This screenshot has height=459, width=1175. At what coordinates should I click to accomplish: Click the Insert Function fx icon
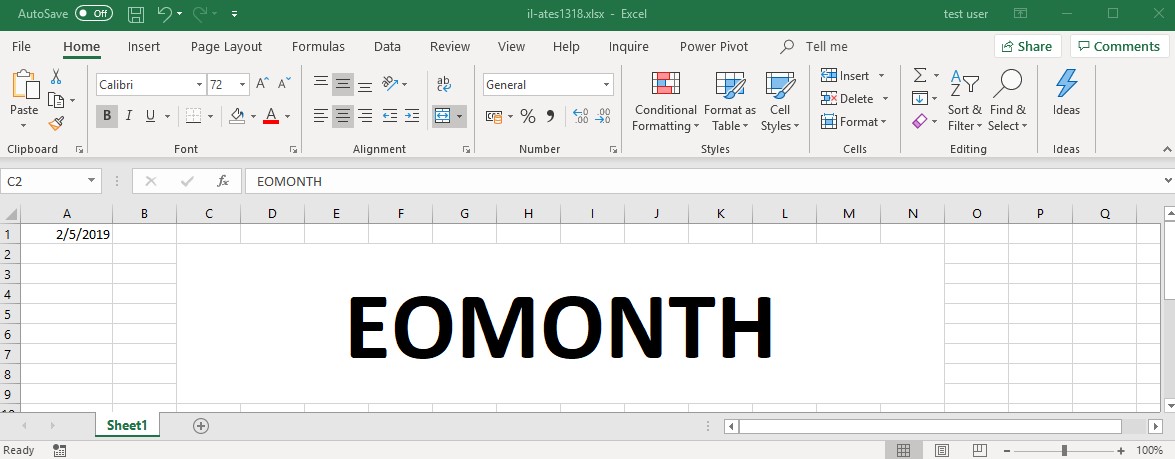click(223, 181)
